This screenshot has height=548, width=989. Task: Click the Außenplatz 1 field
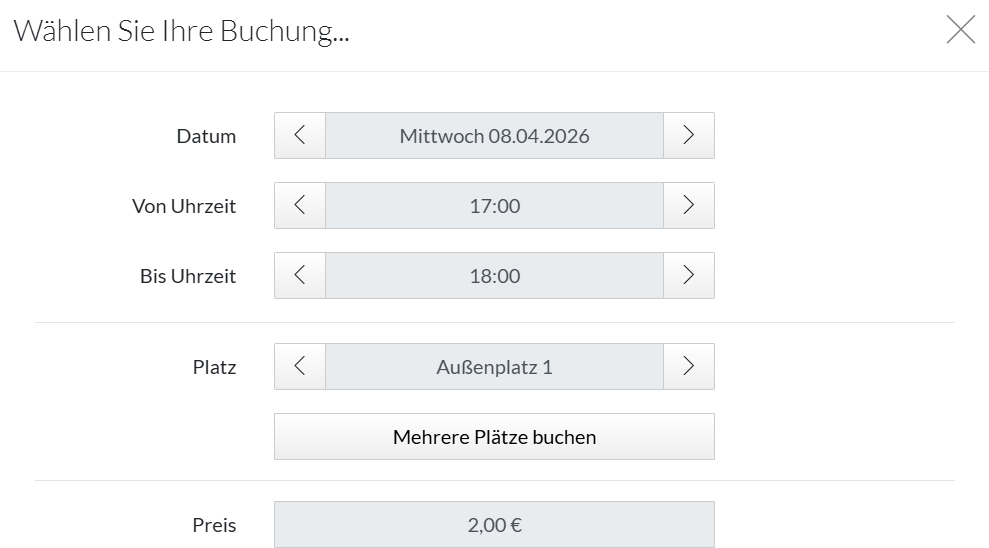[x=494, y=367]
